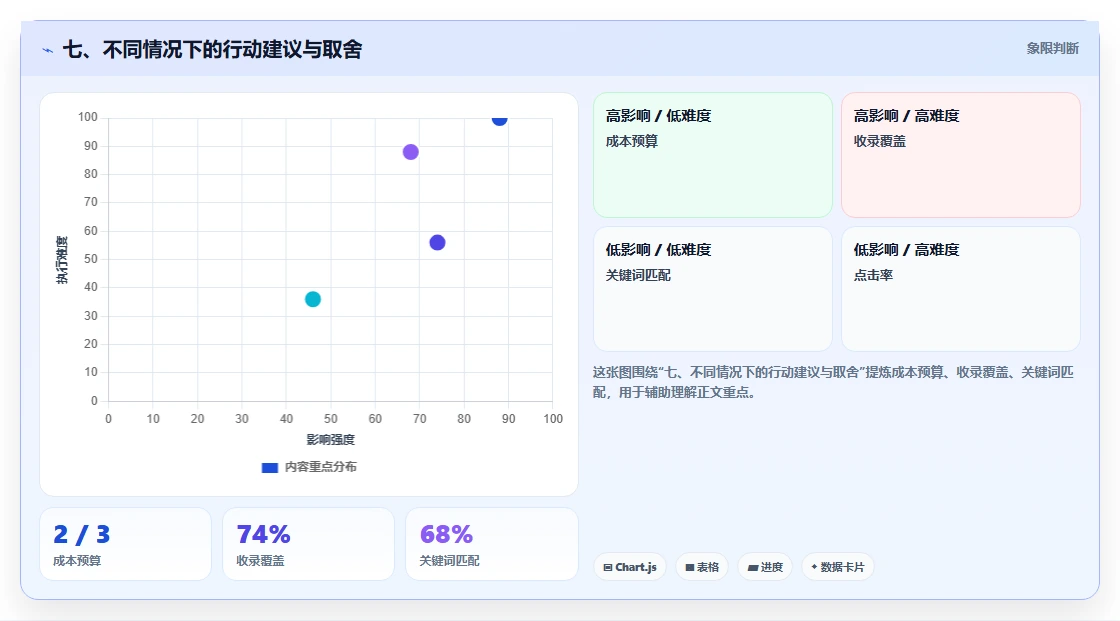Click the 象限判断 label in the header
1120x621 pixels.
pyautogui.click(x=1052, y=49)
